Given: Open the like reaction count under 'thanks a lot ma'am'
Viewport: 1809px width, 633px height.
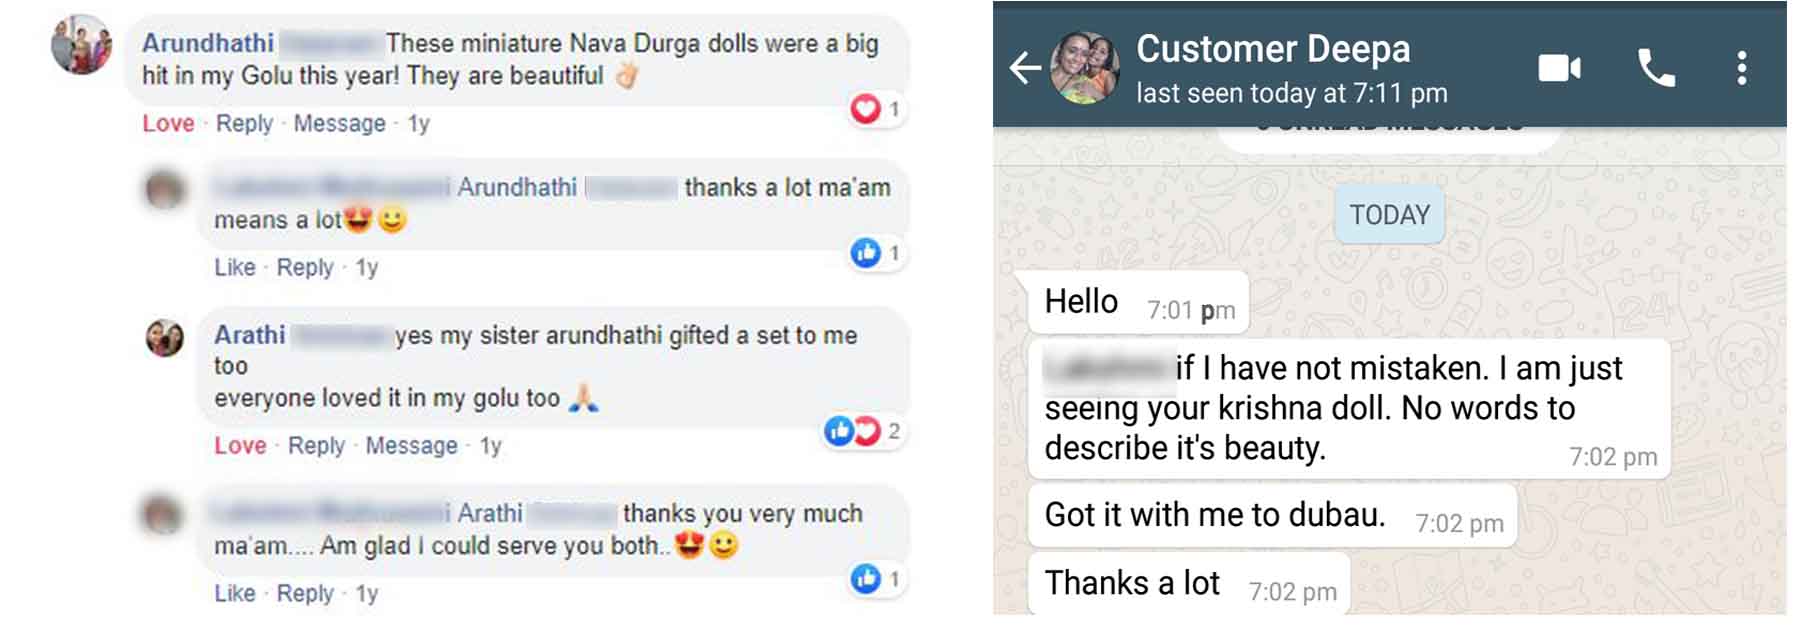Looking at the screenshot, I should coord(876,252).
